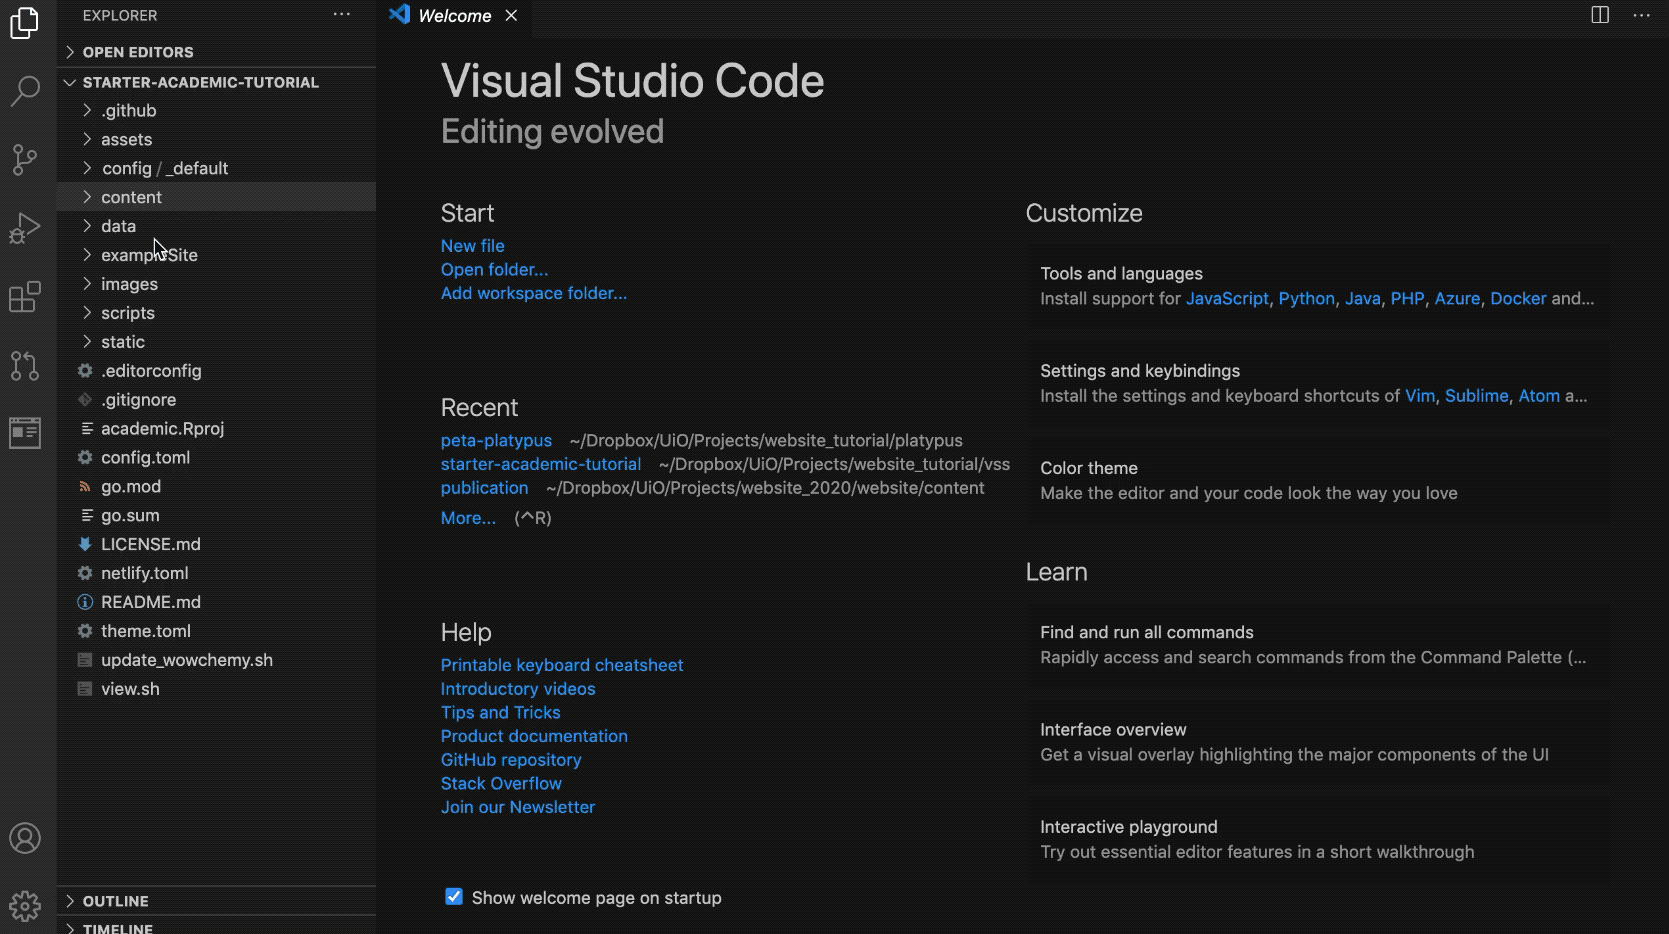The image size is (1669, 934).
Task: Open the Manage gear icon
Action: (x=25, y=906)
